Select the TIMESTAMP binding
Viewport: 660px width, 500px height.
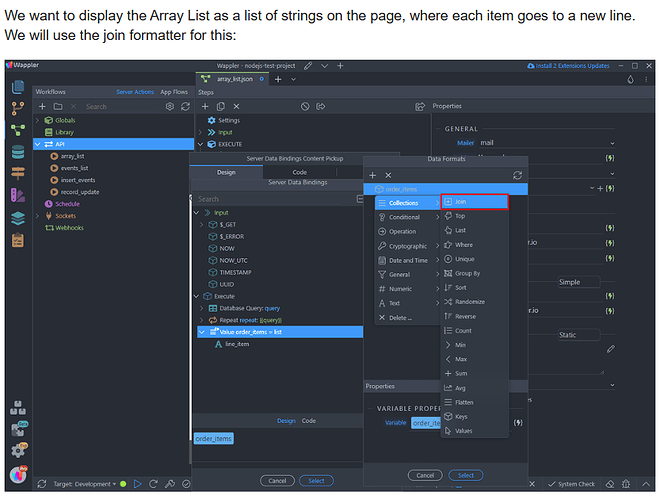pos(235,273)
